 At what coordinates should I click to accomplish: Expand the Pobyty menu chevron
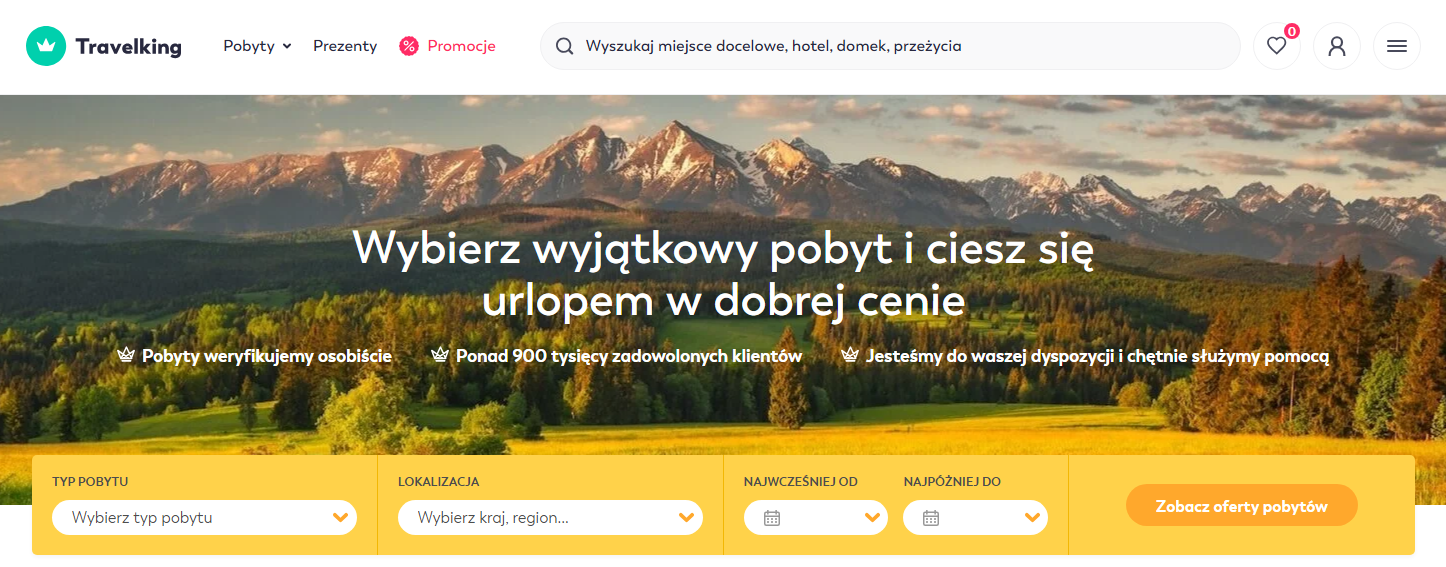click(287, 46)
